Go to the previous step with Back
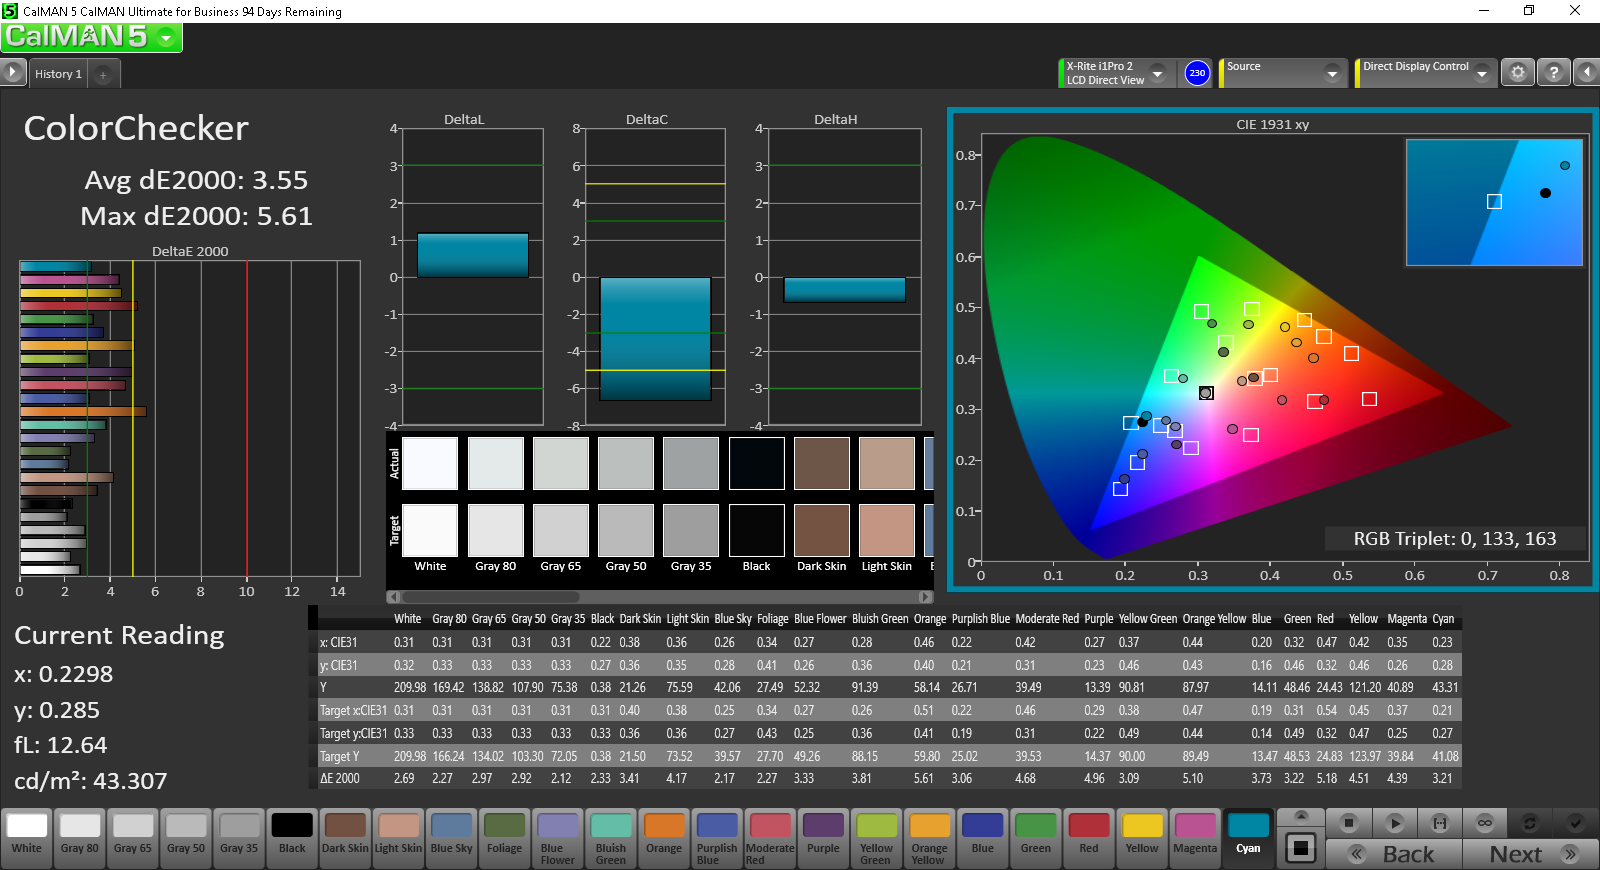This screenshot has height=870, width=1600. 1394,854
